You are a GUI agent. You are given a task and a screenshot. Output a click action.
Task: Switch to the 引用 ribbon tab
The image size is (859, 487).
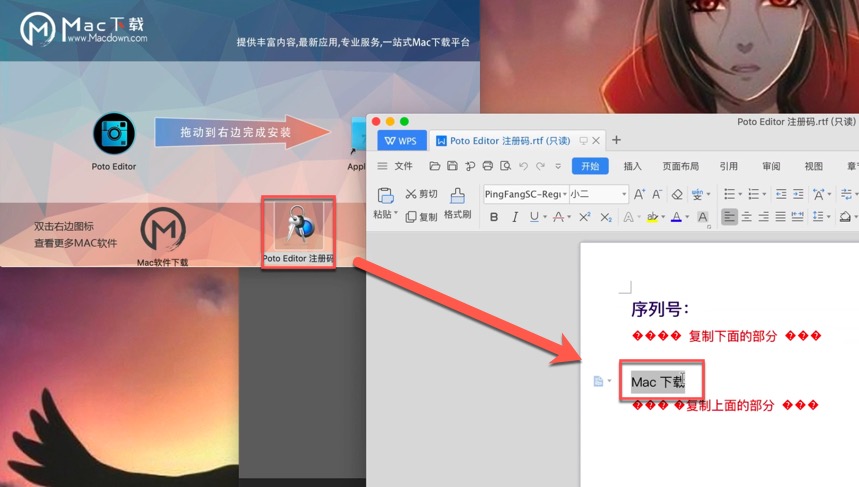click(729, 166)
